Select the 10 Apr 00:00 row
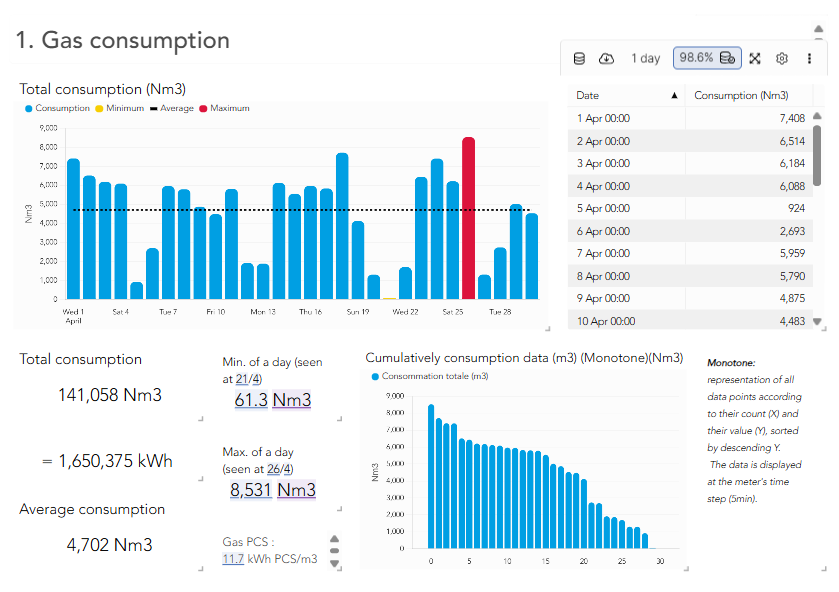This screenshot has width=839, height=592. (x=690, y=321)
